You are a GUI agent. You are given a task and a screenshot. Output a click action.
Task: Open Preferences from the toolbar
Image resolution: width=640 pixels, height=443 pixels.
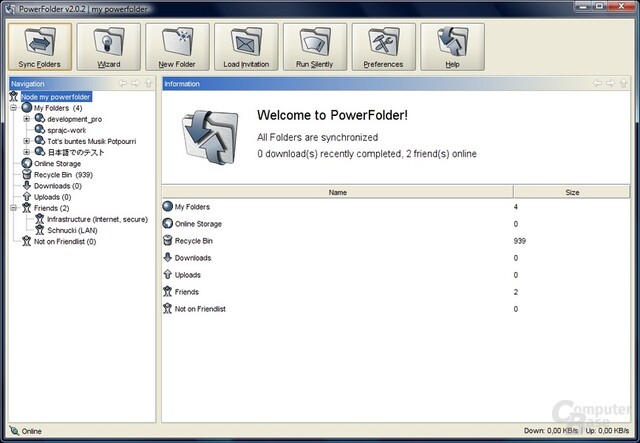pos(384,47)
